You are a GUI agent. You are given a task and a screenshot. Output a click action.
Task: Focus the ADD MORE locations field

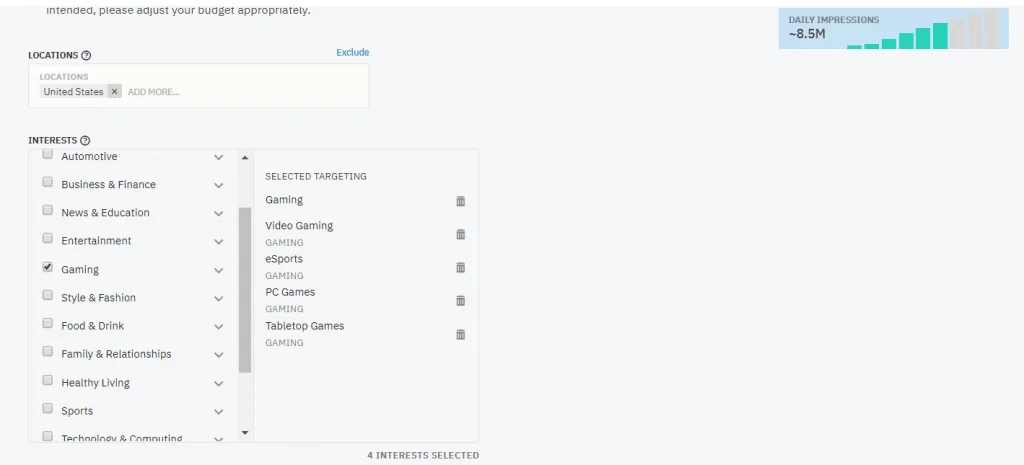(x=153, y=92)
